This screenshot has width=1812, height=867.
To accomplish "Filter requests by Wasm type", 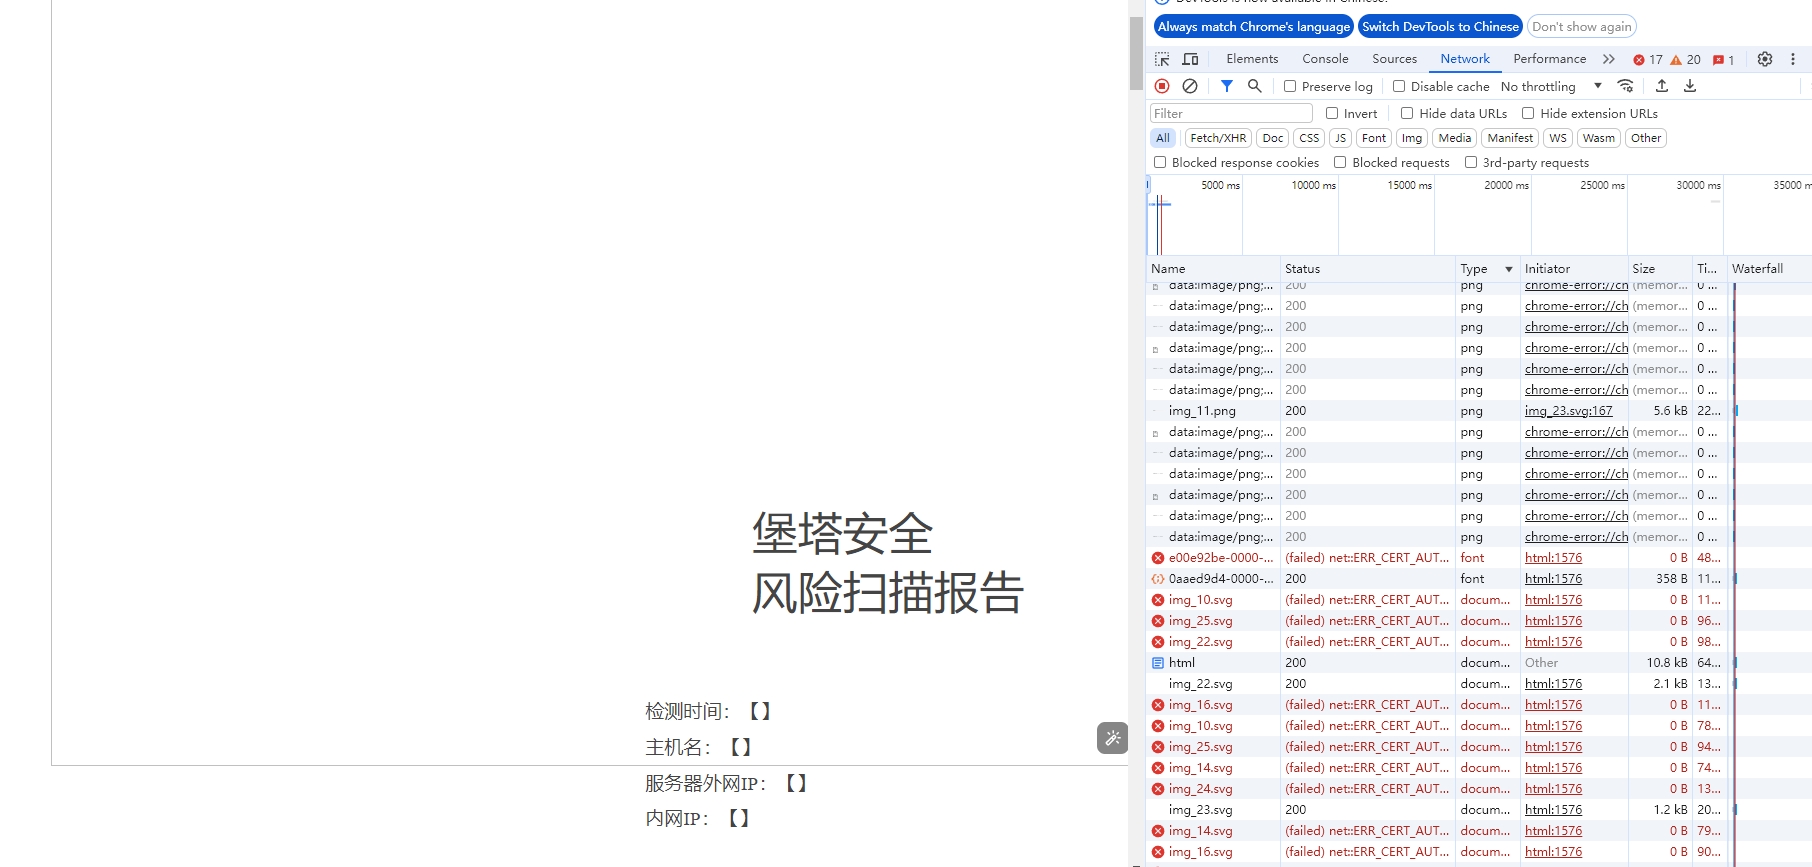I will pos(1598,138).
